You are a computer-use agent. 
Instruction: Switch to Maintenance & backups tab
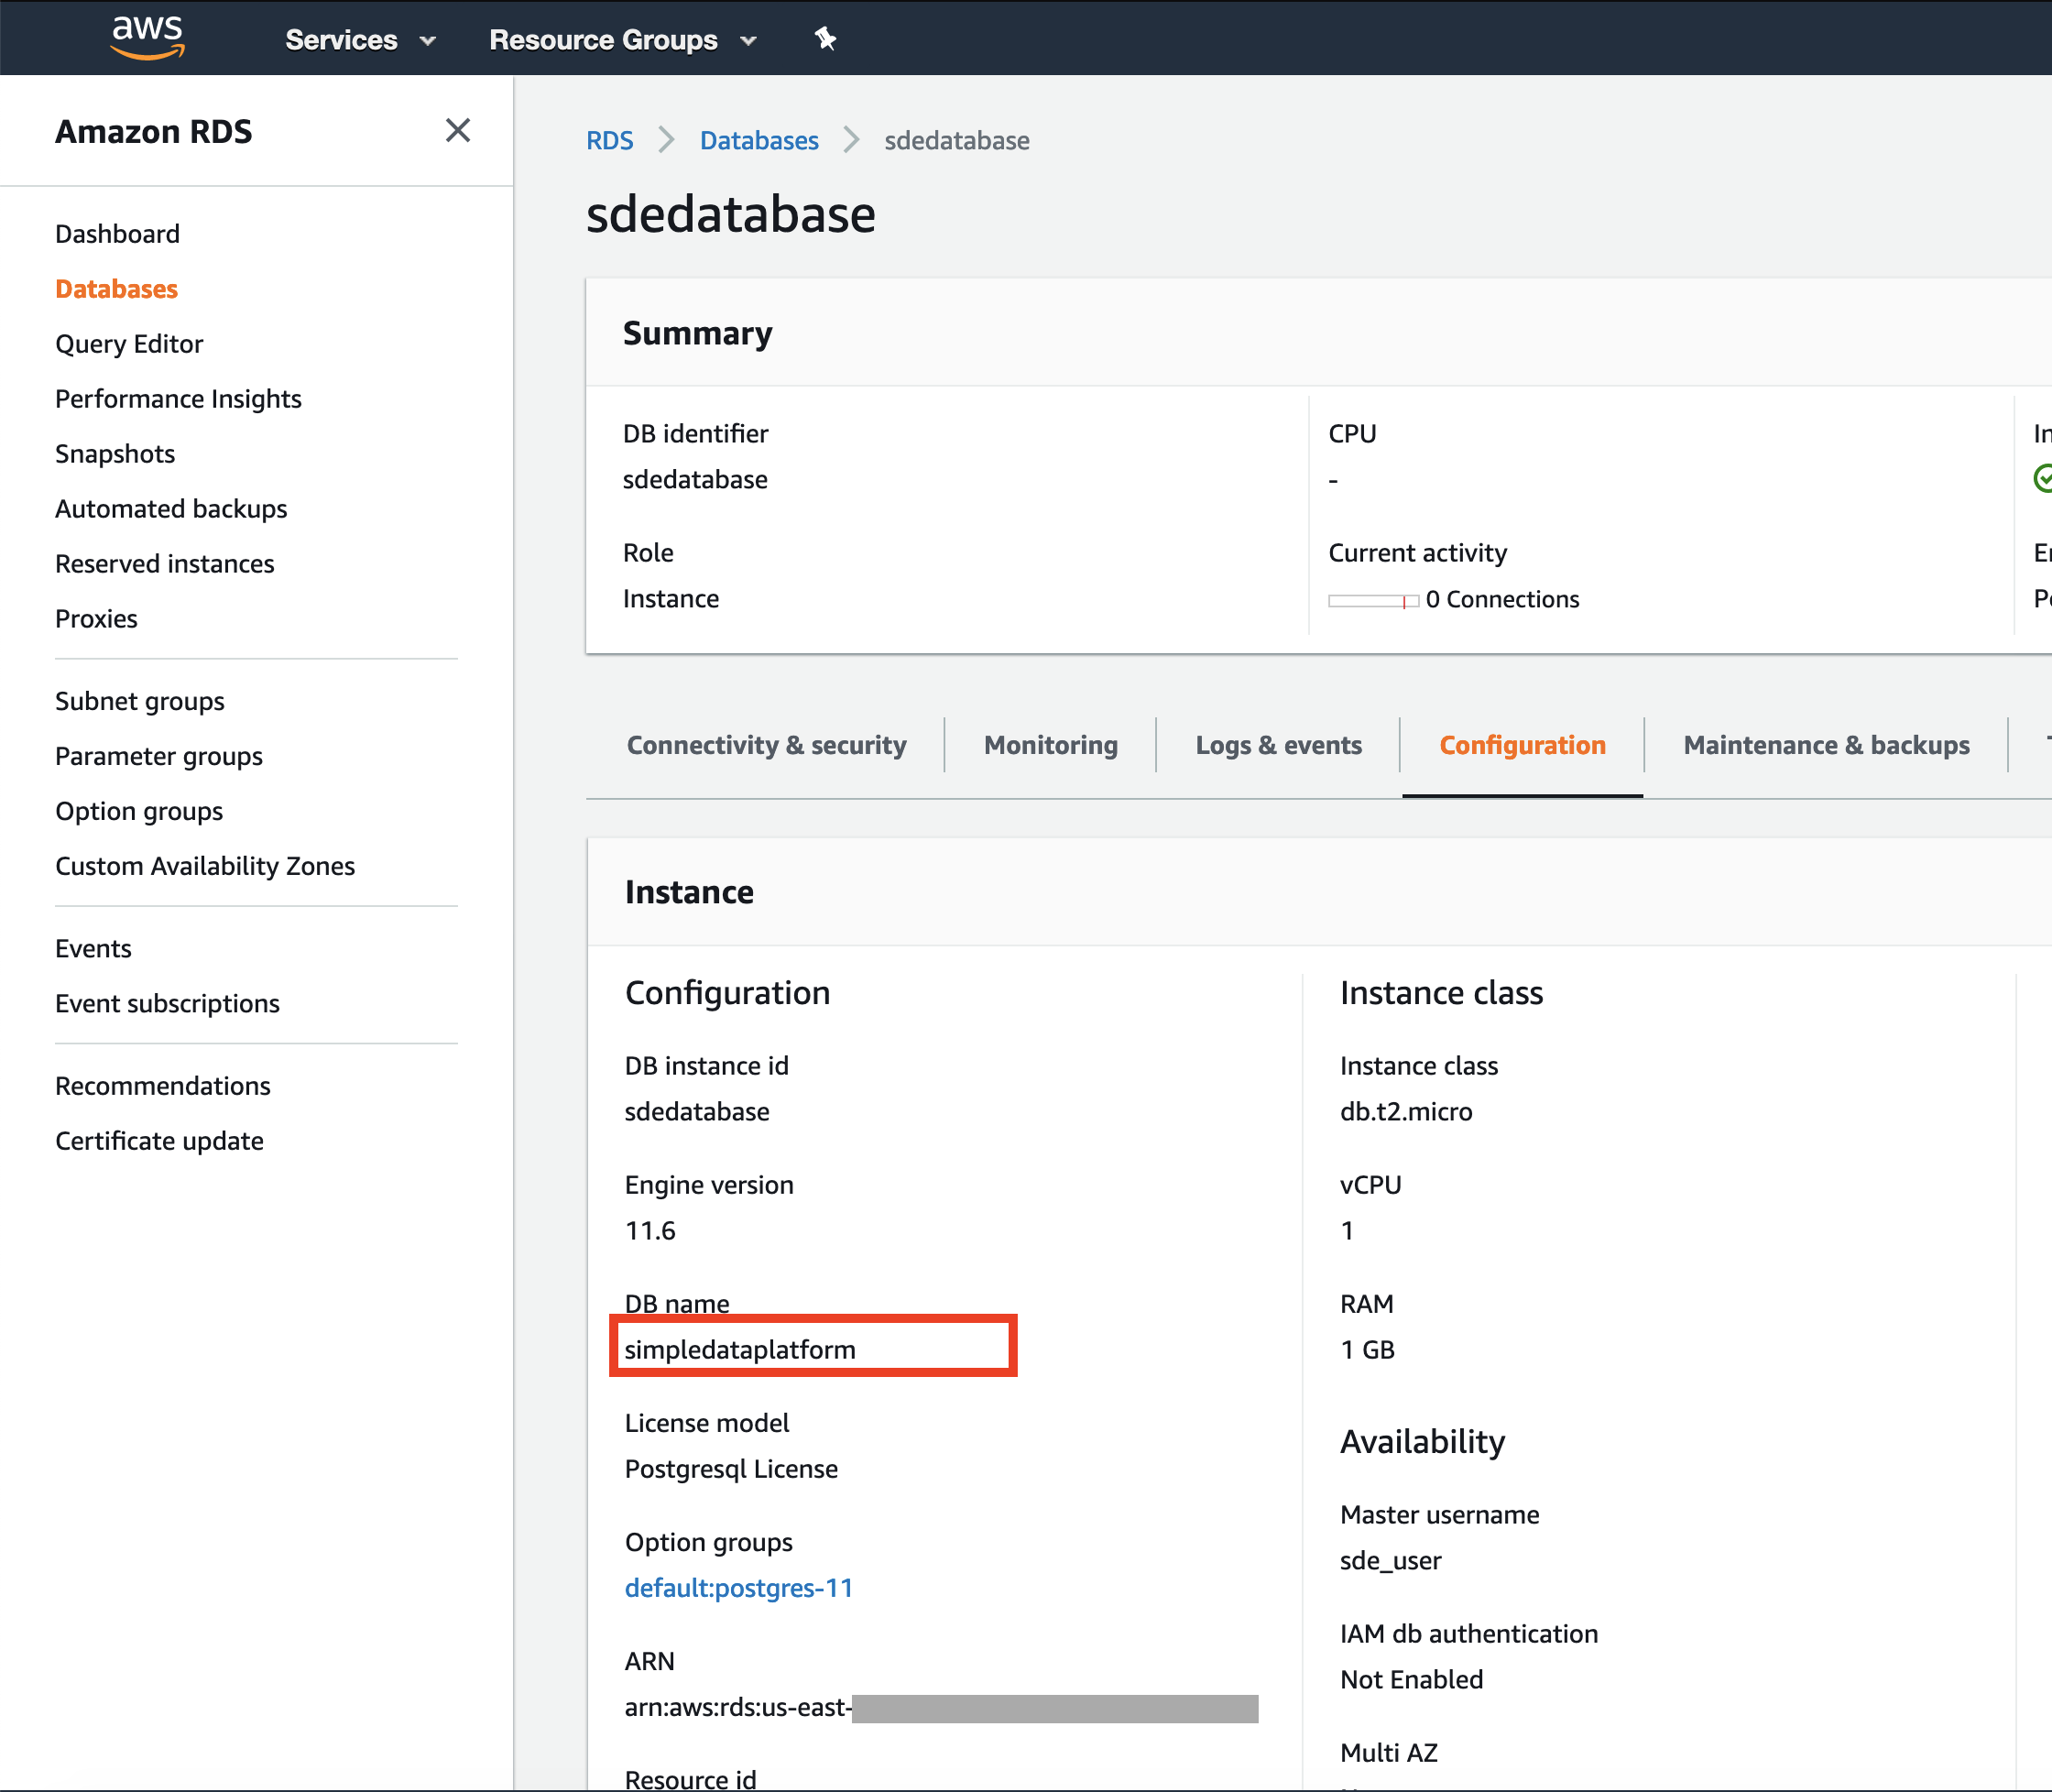pos(1827,745)
